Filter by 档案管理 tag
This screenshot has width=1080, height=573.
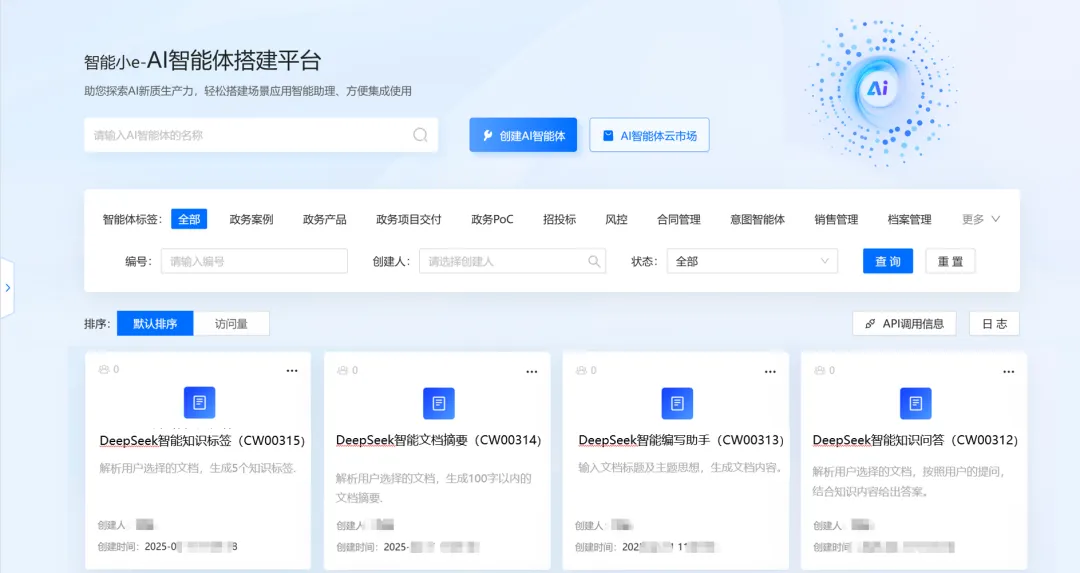pyautogui.click(x=909, y=219)
